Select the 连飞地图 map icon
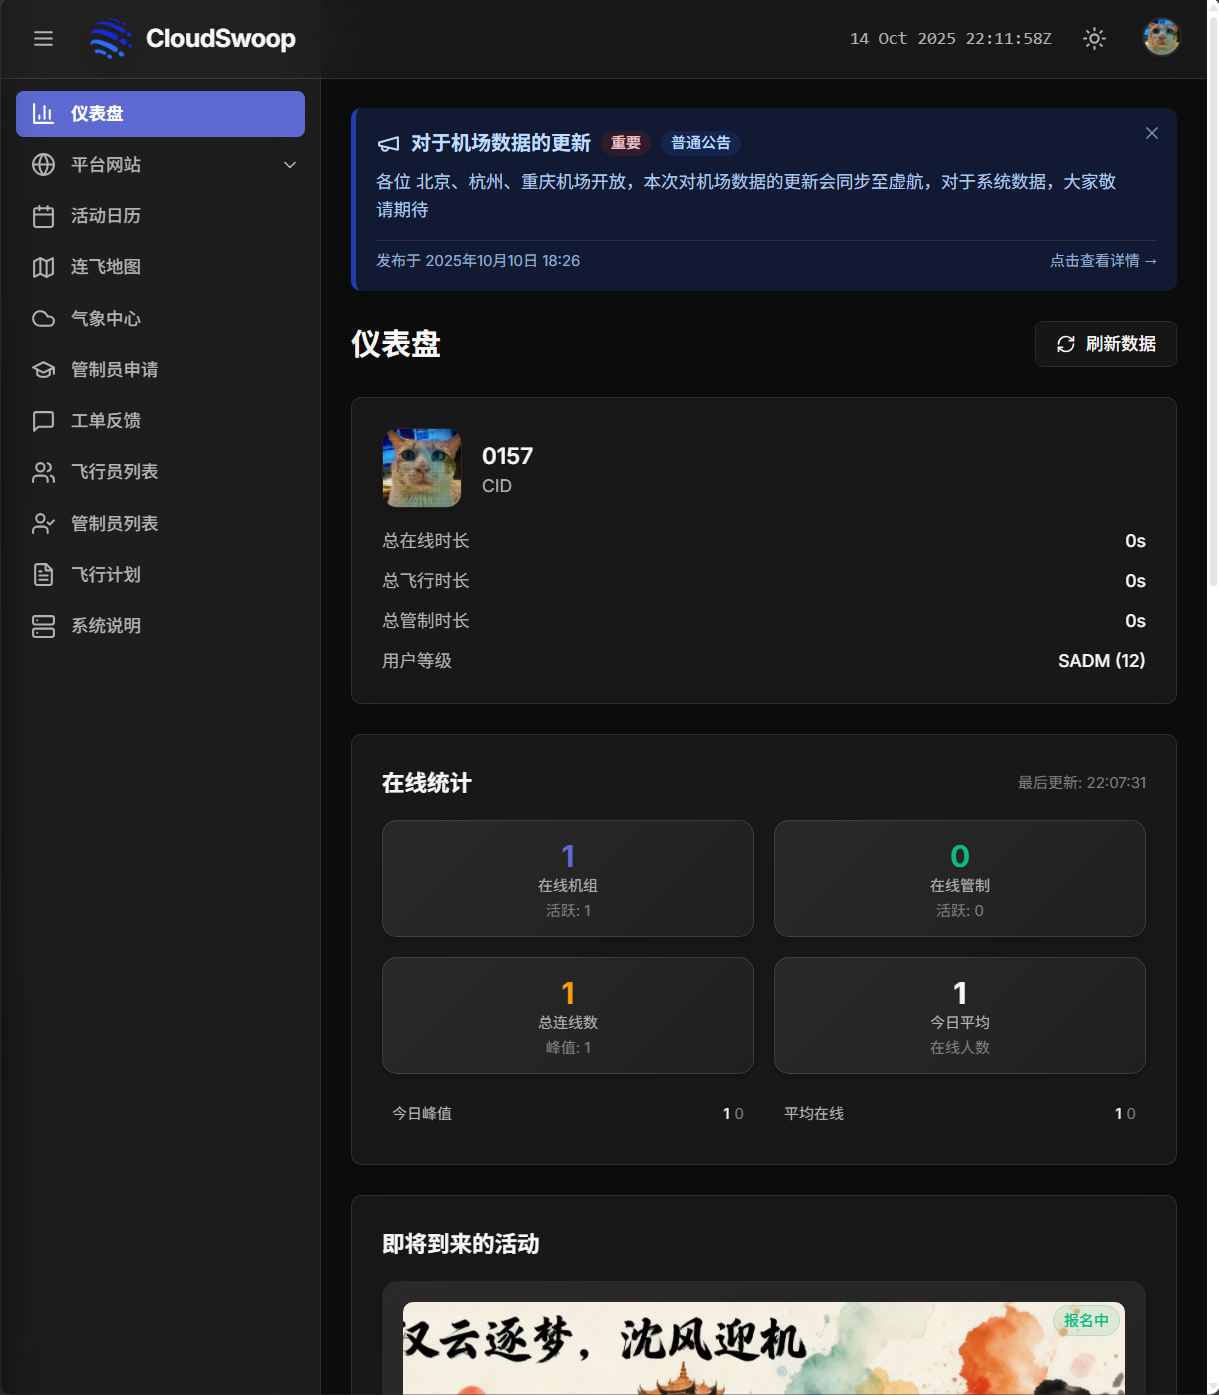Screen dimensions: 1219x1395 tap(43, 267)
